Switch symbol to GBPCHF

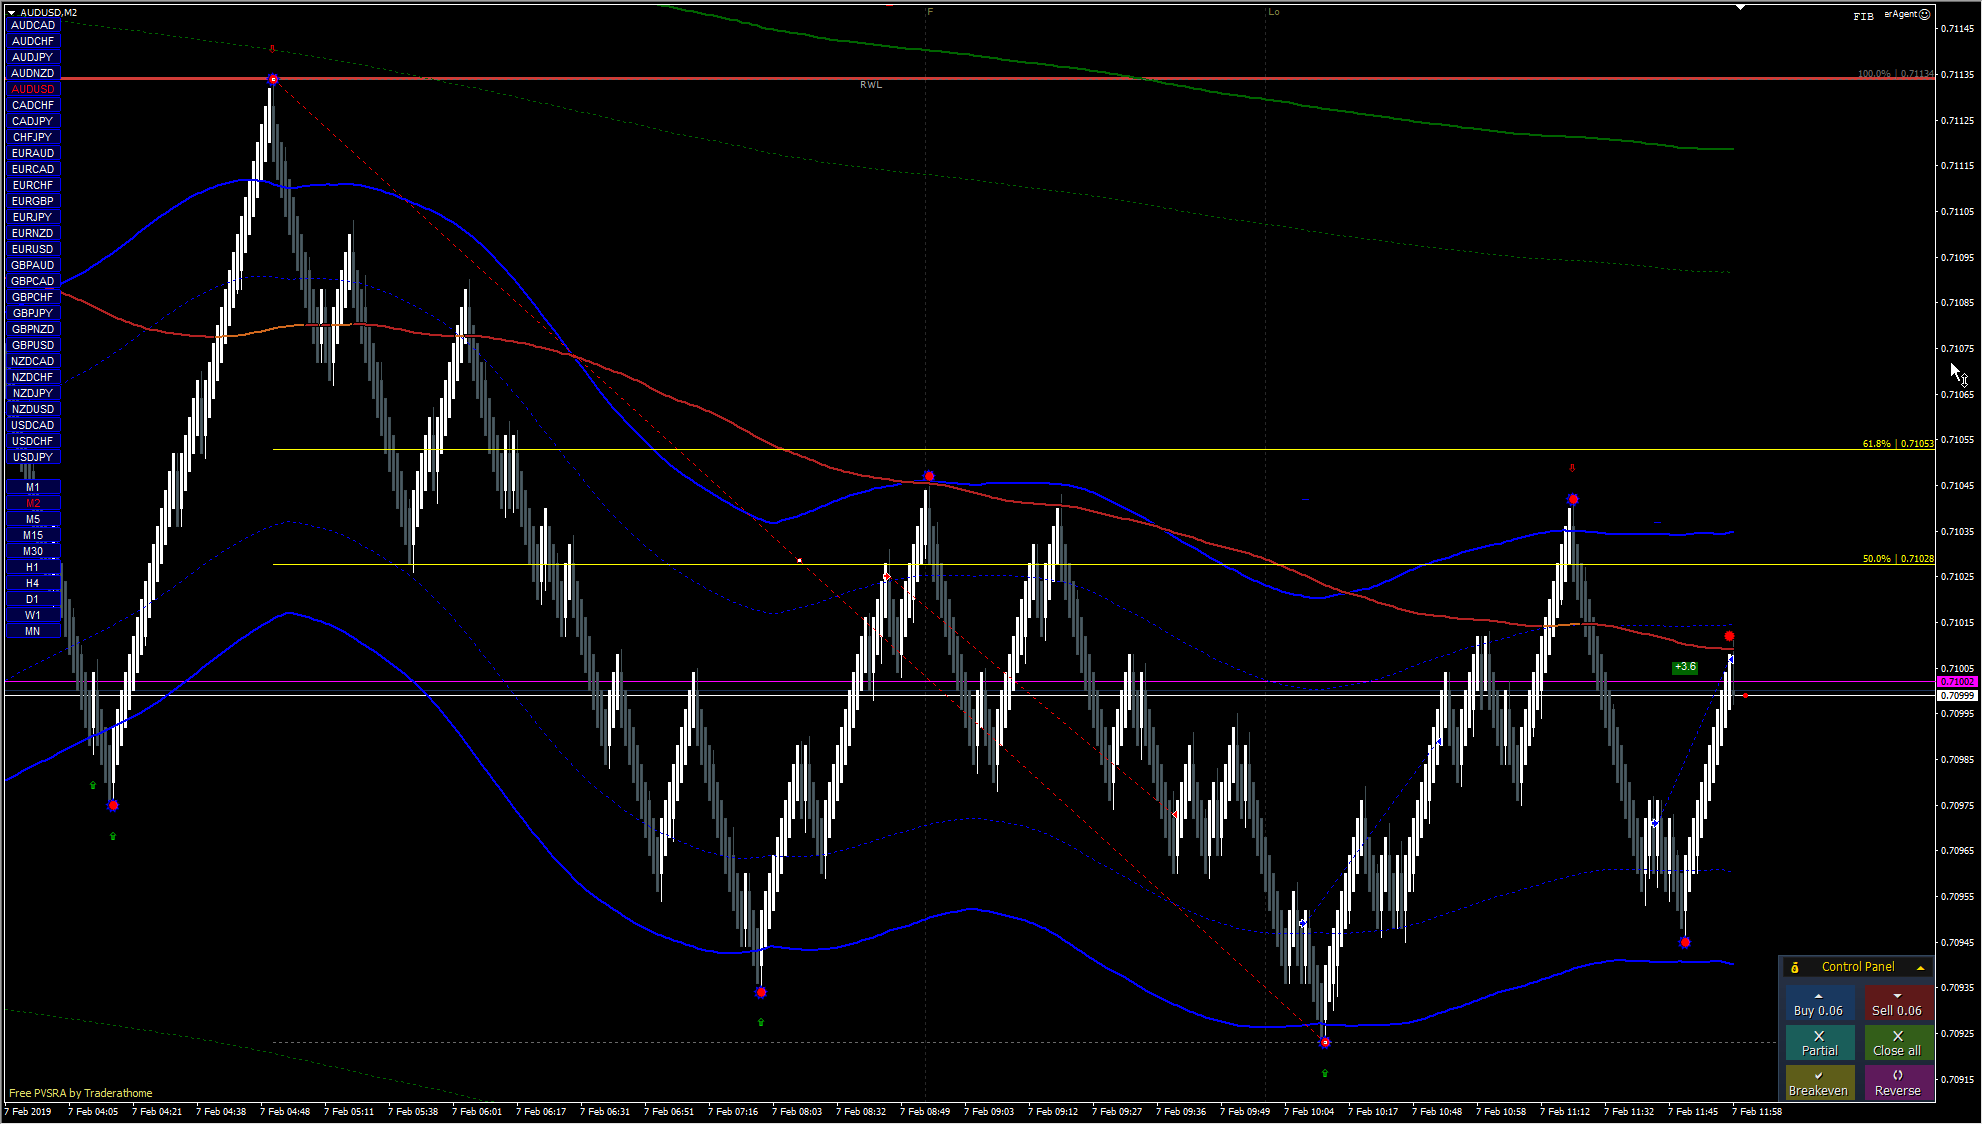pos(33,297)
